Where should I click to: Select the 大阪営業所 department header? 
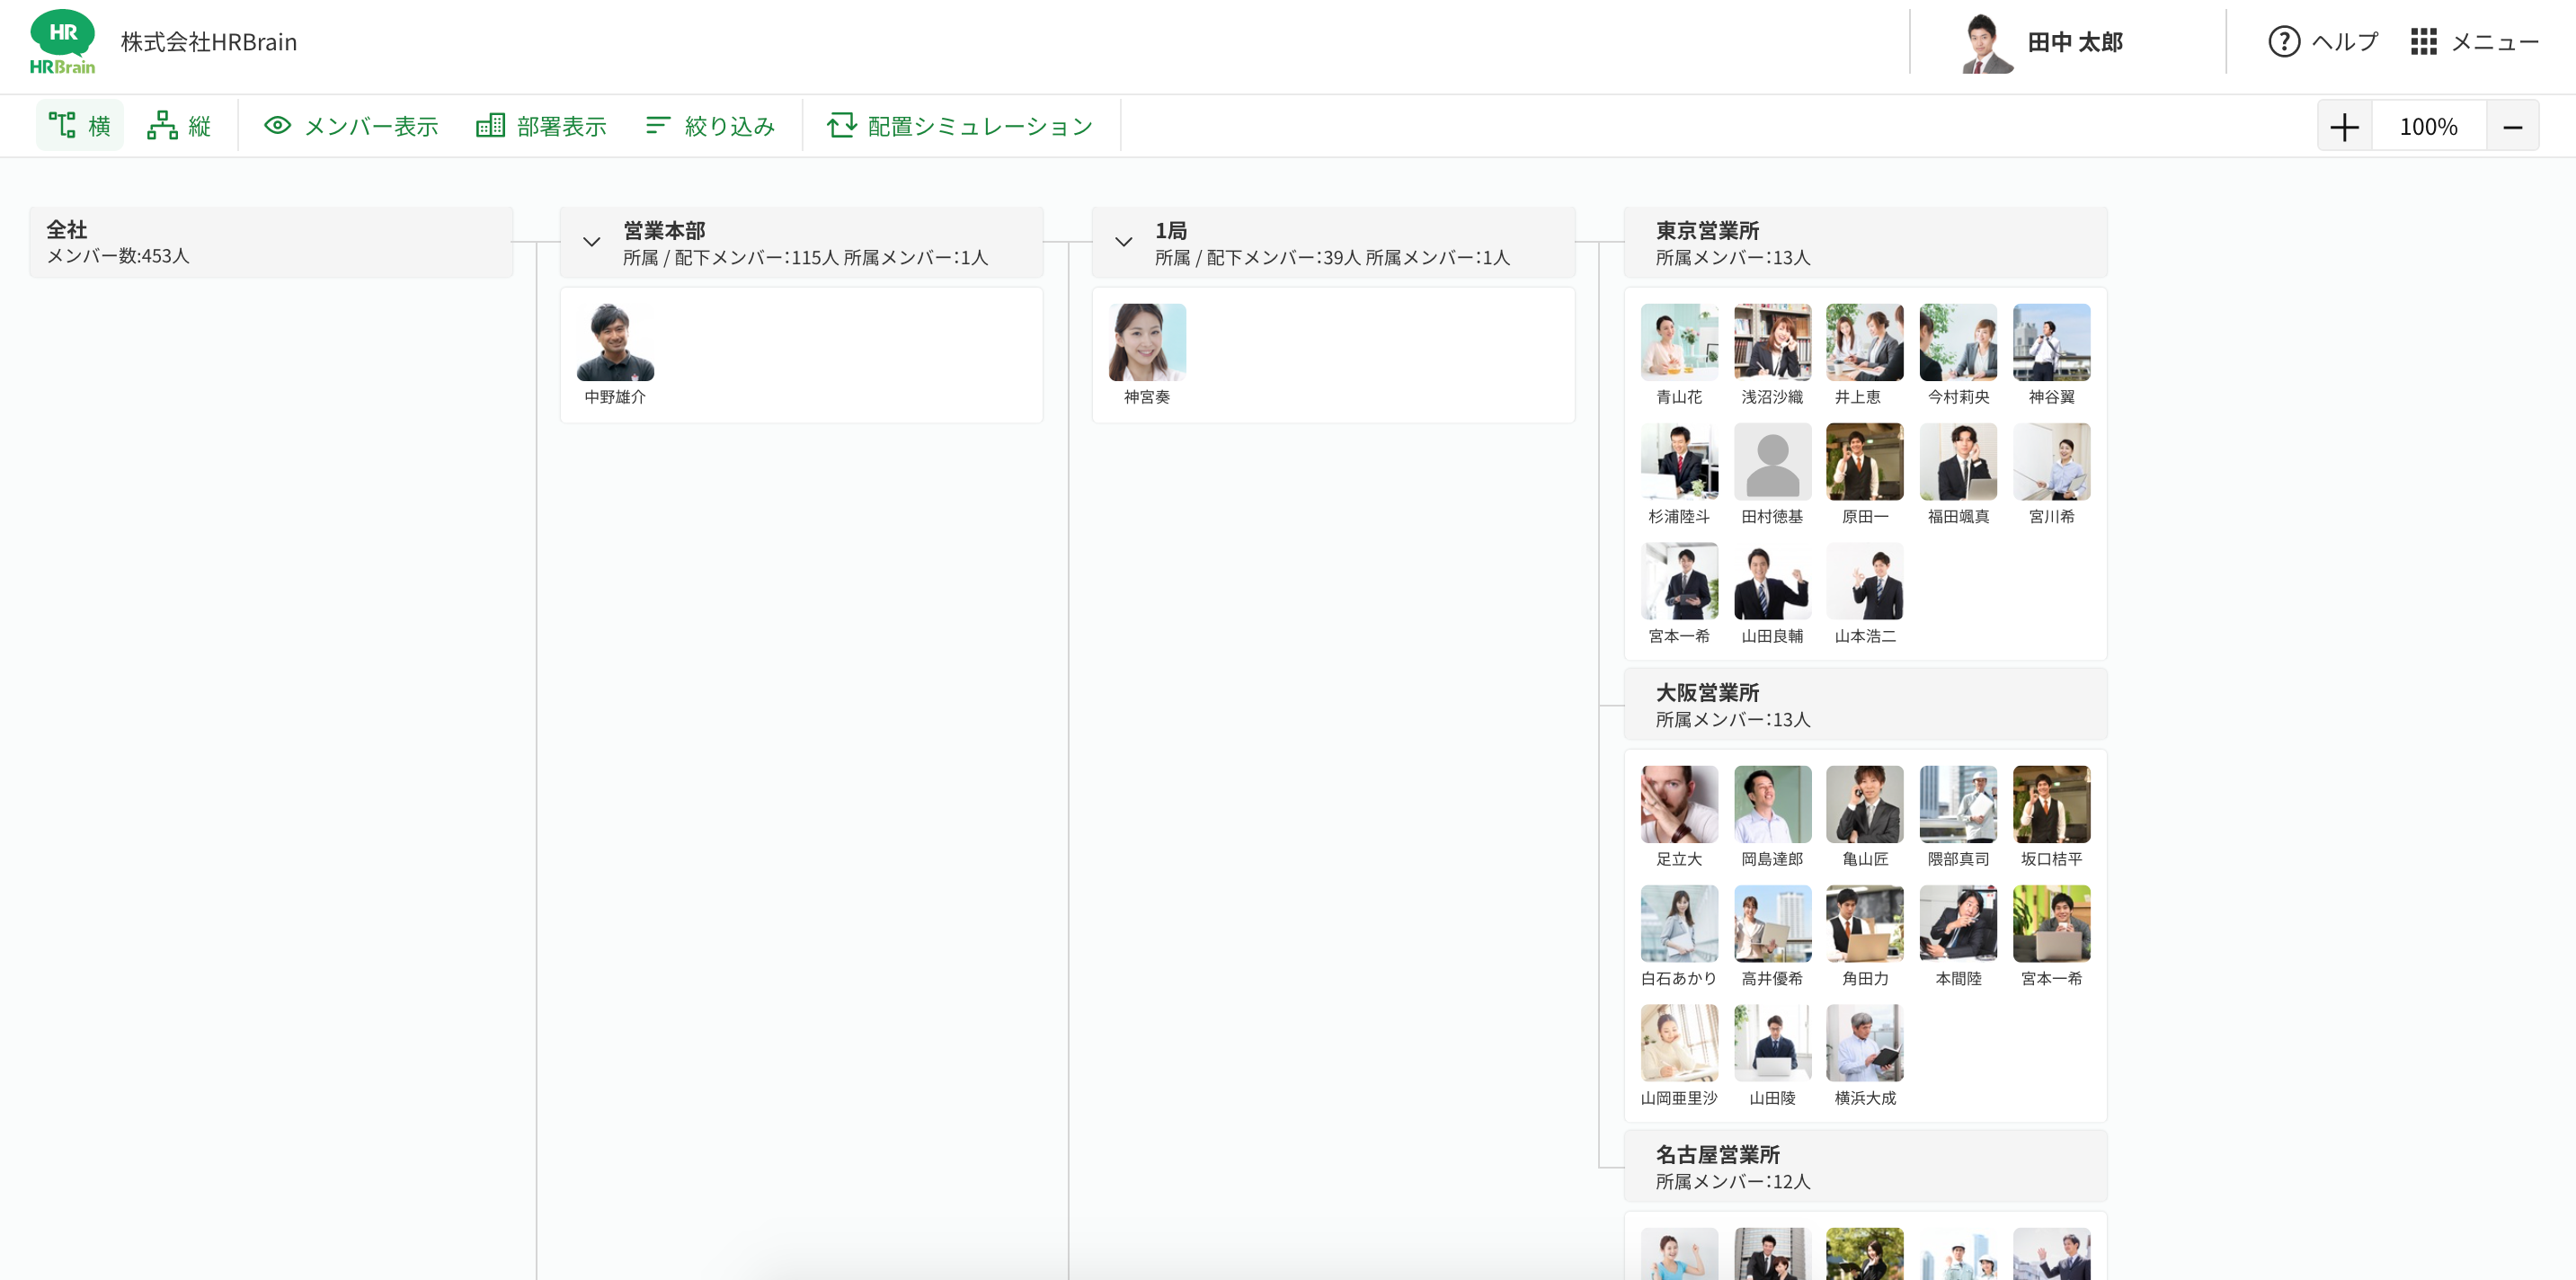tap(1865, 705)
